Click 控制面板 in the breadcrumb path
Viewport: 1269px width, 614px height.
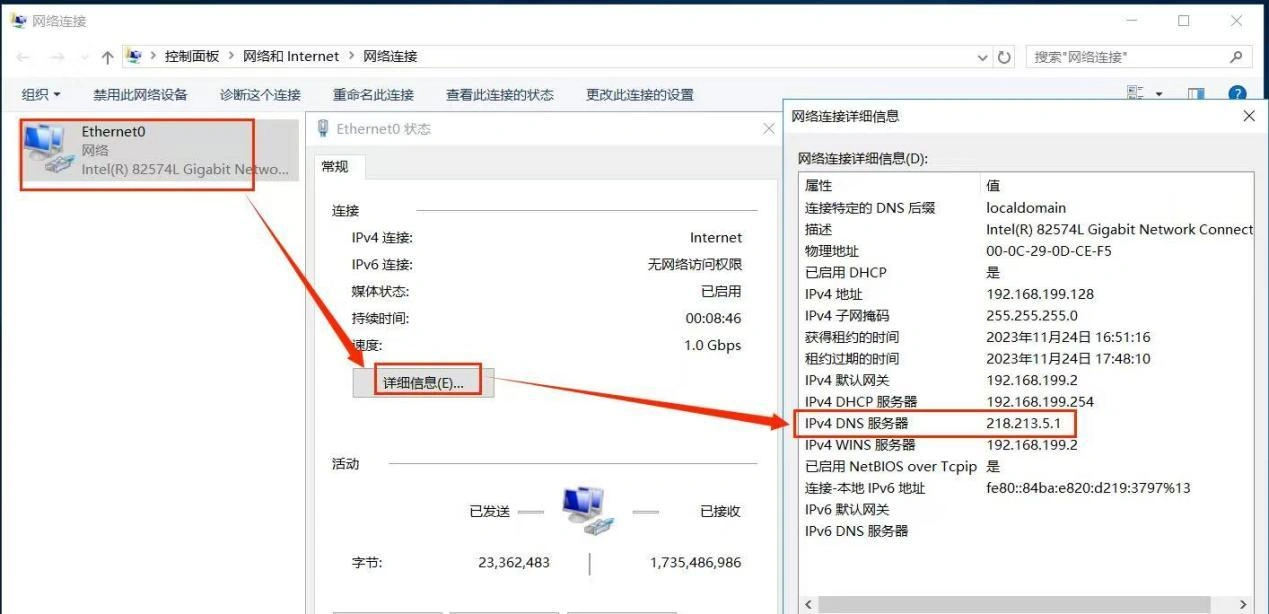pos(192,56)
